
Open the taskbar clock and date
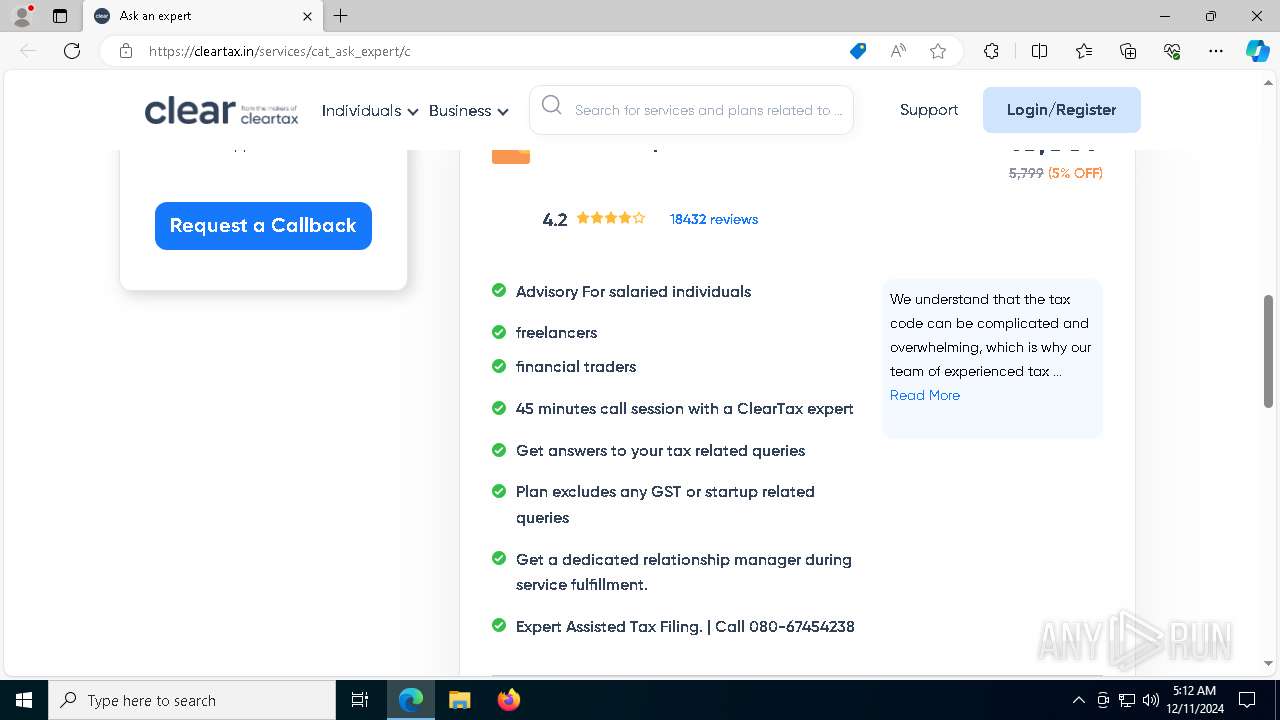(1194, 700)
